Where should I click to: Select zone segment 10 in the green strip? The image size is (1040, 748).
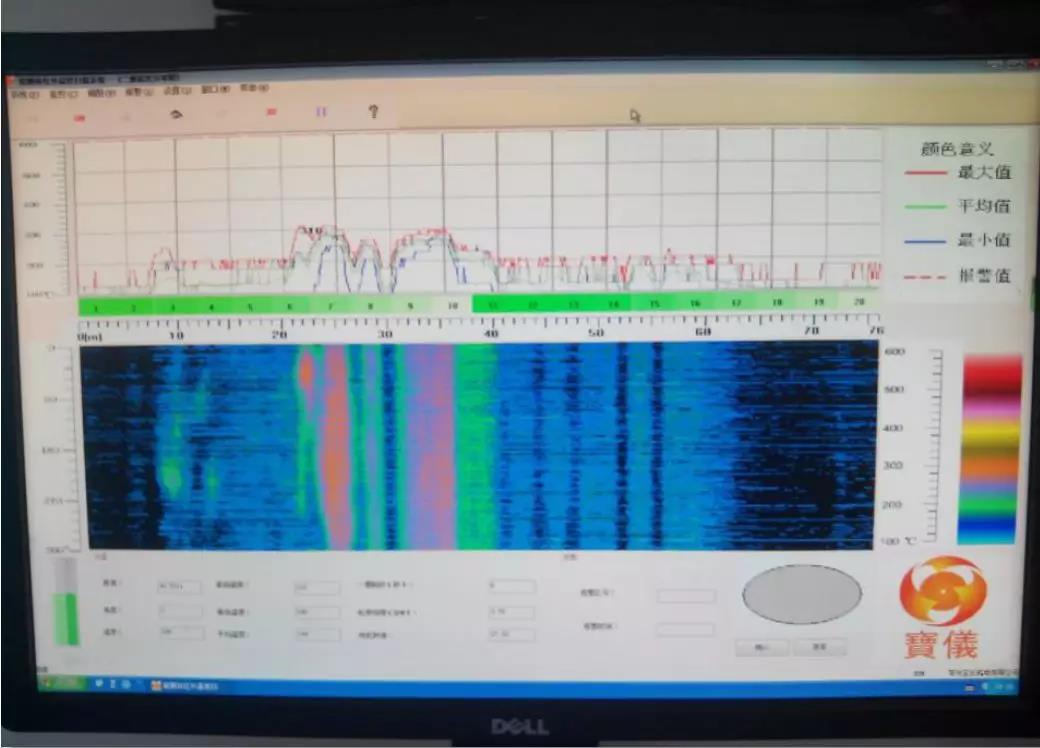451,305
